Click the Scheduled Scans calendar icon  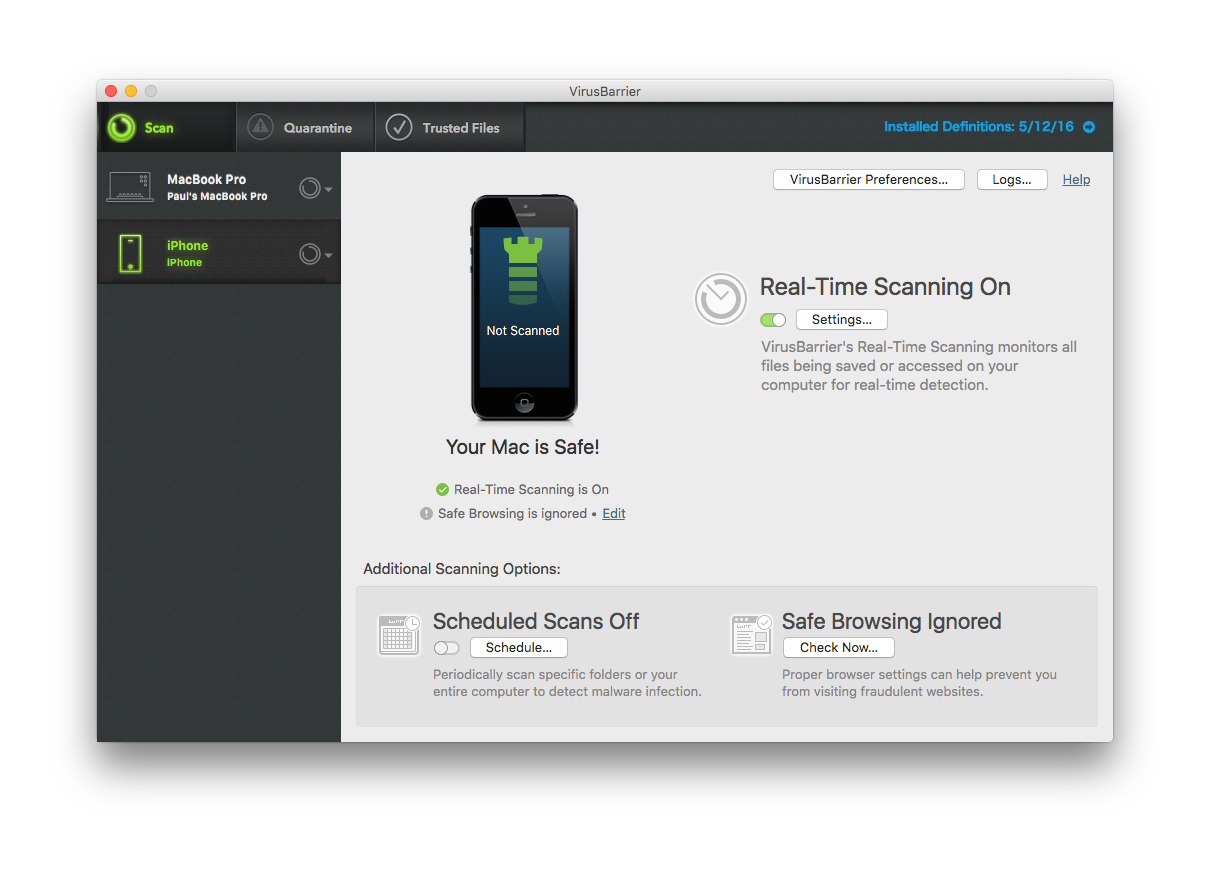click(398, 635)
